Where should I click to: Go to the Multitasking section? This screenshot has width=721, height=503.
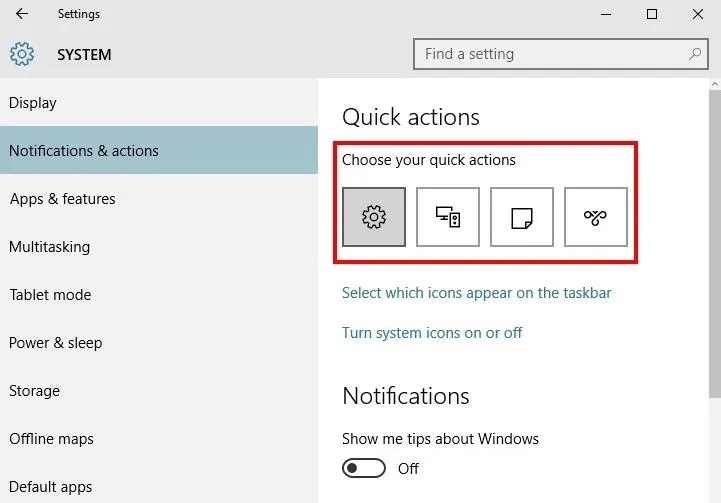[159, 246]
